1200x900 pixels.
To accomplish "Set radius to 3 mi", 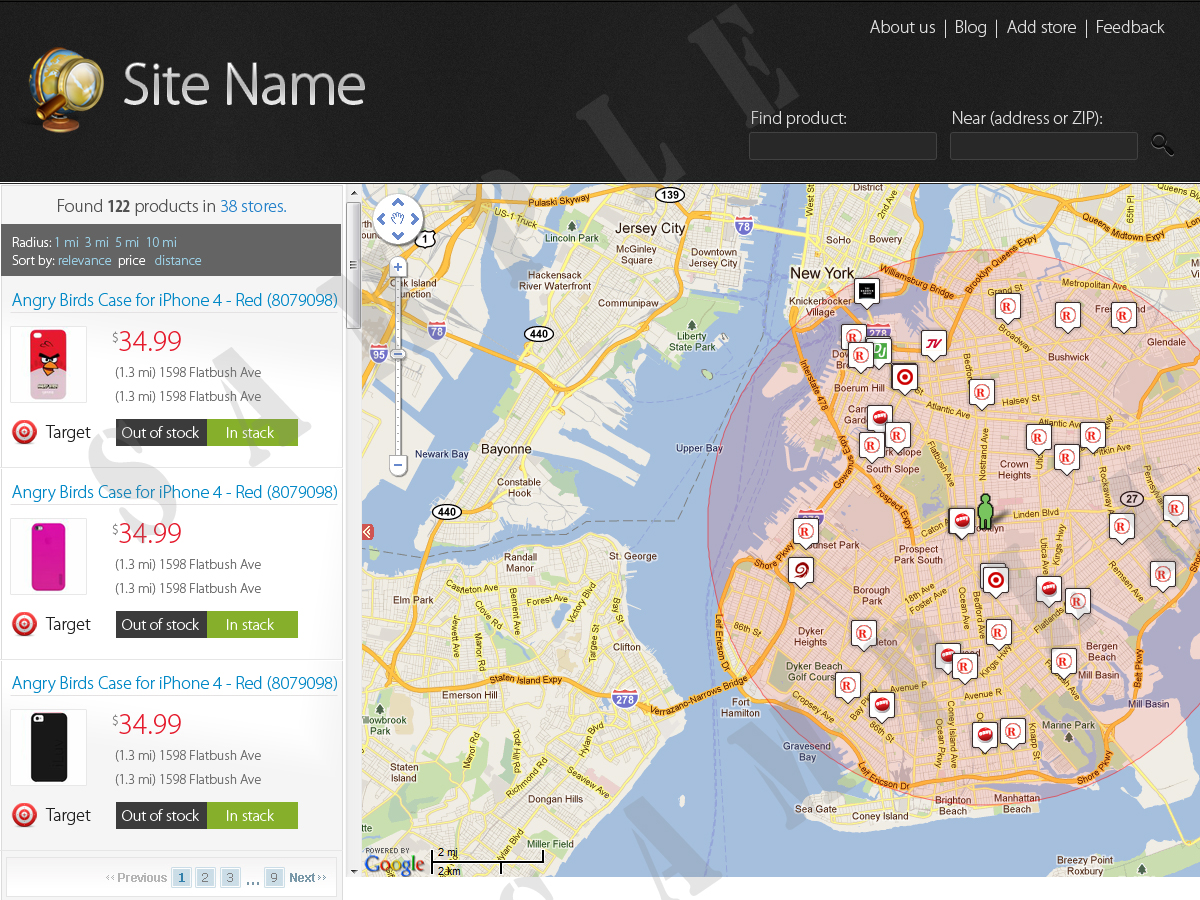I will pos(96,242).
